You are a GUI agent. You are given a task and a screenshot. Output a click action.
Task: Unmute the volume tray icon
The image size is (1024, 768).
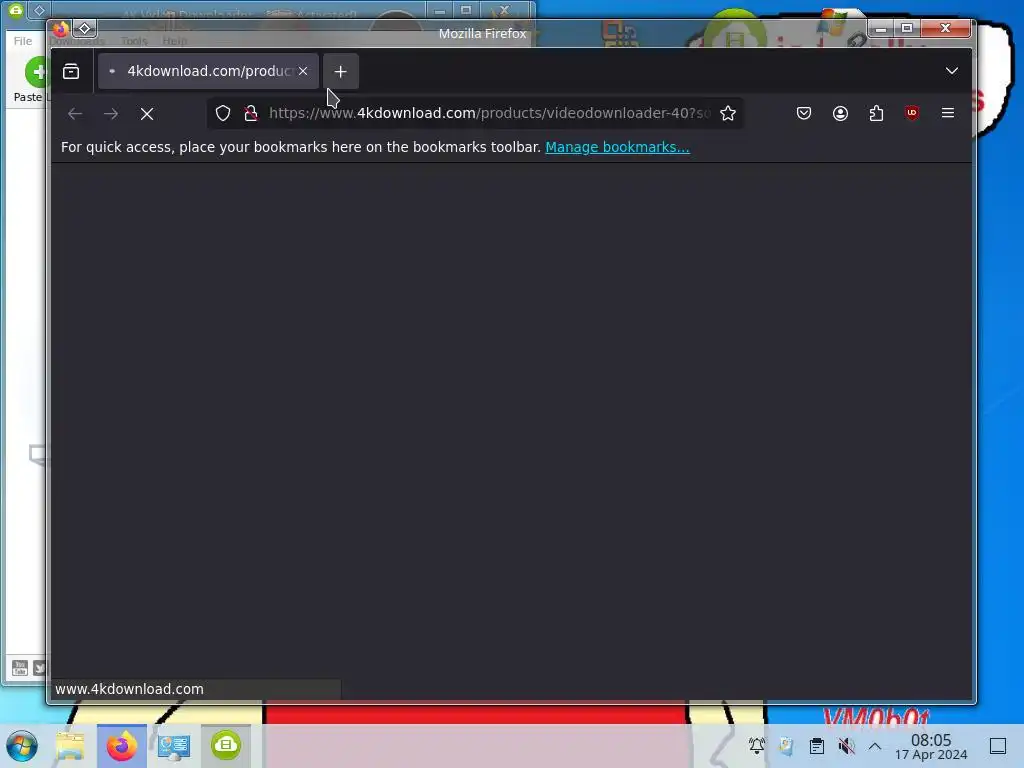point(846,746)
